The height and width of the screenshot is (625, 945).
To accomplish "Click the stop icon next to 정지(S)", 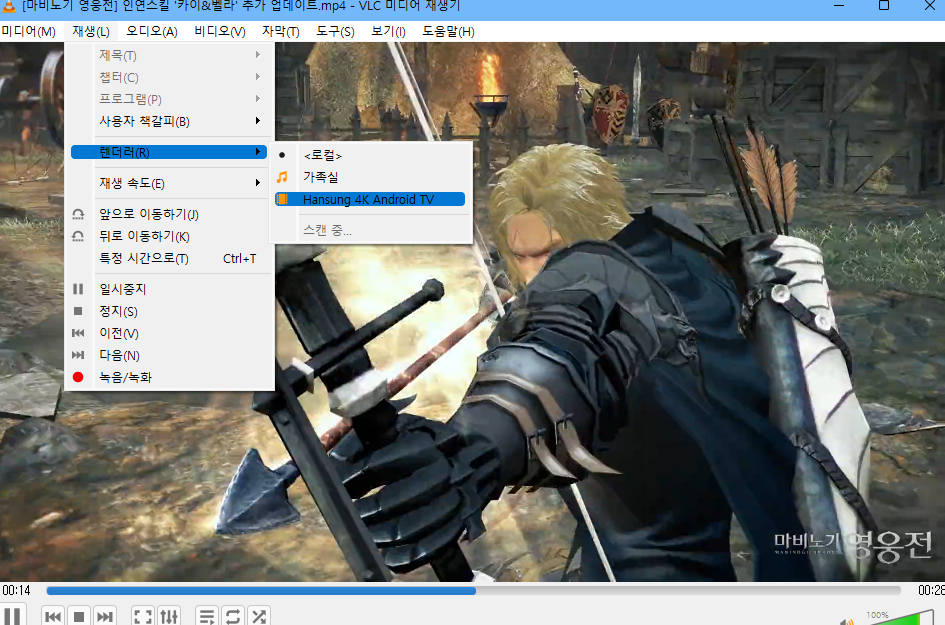I will coord(78,311).
